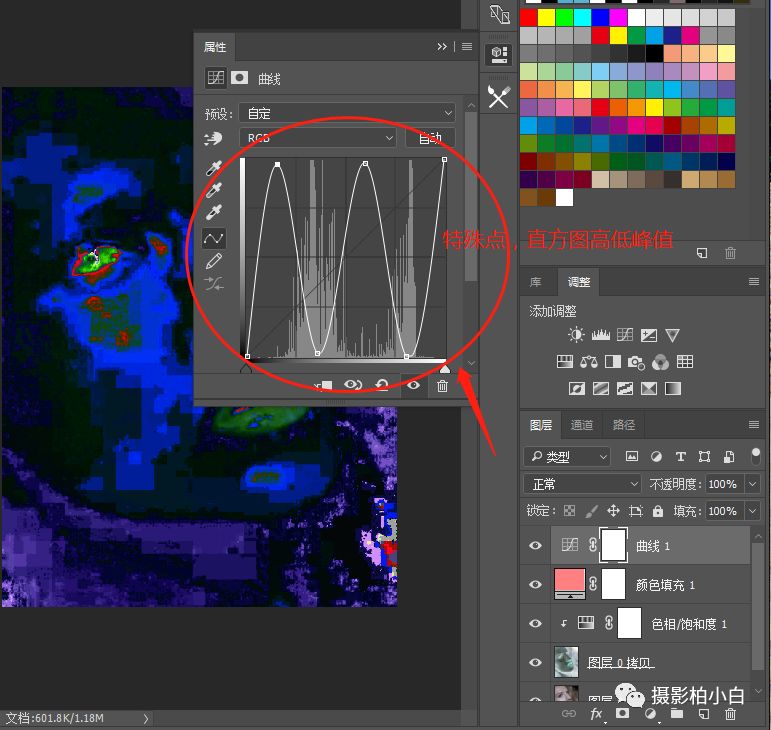Select the 图层 0 拷贝 layer thumbnail
This screenshot has height=730, width=771.
[566, 662]
